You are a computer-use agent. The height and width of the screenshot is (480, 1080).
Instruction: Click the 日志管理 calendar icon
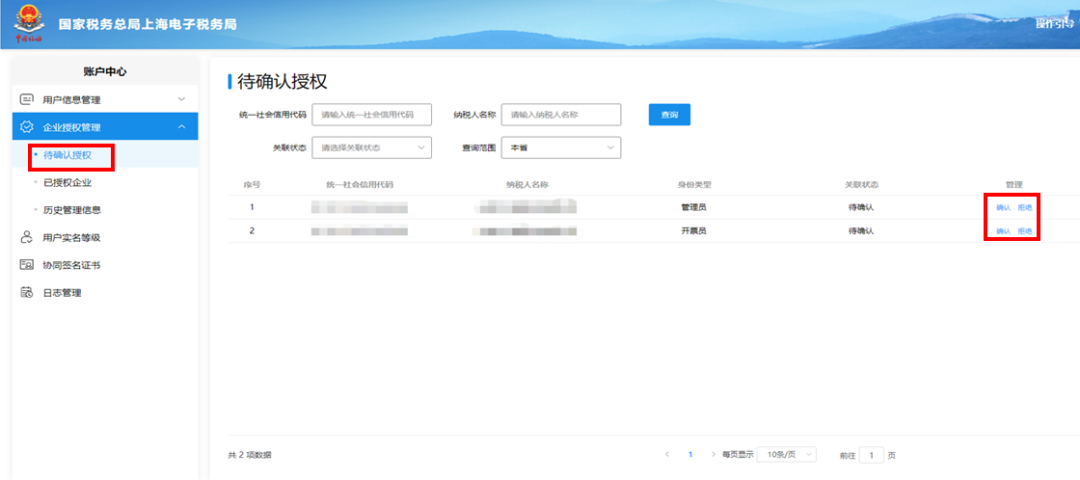point(27,293)
